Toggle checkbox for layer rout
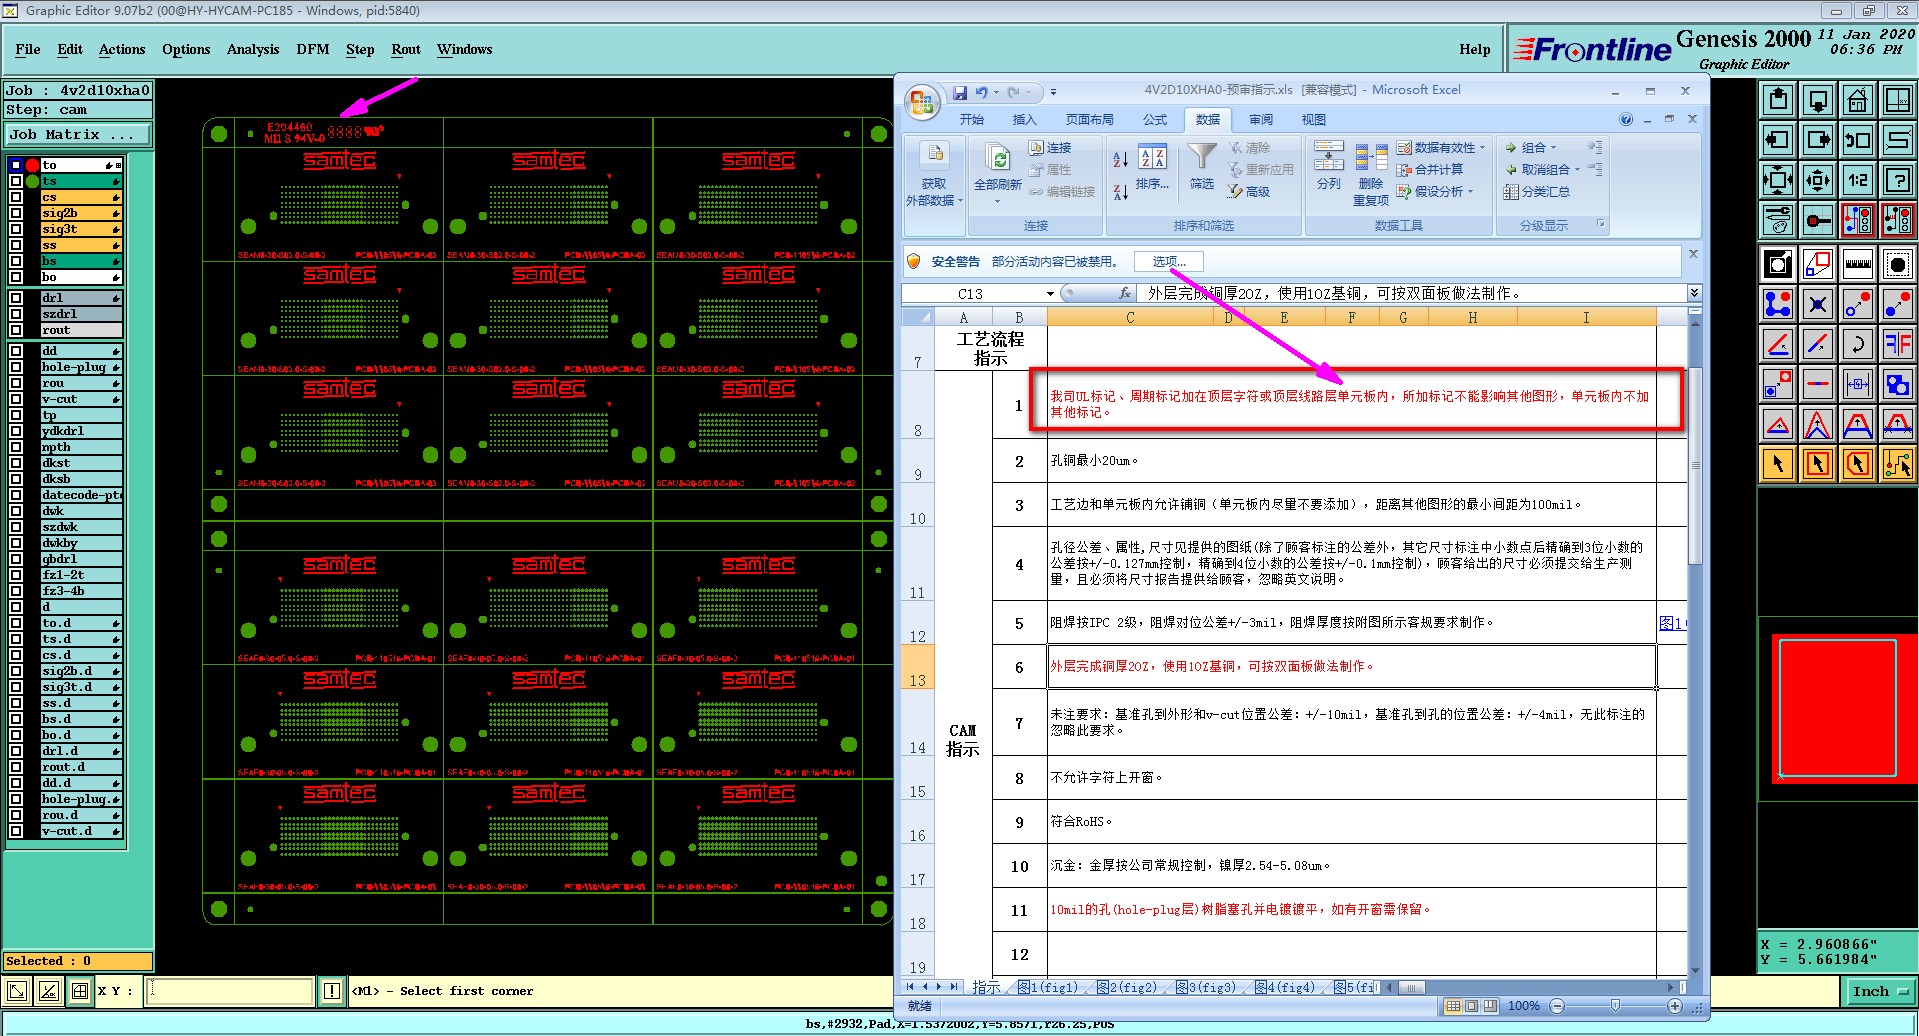Image resolution: width=1919 pixels, height=1036 pixels. pyautogui.click(x=16, y=330)
